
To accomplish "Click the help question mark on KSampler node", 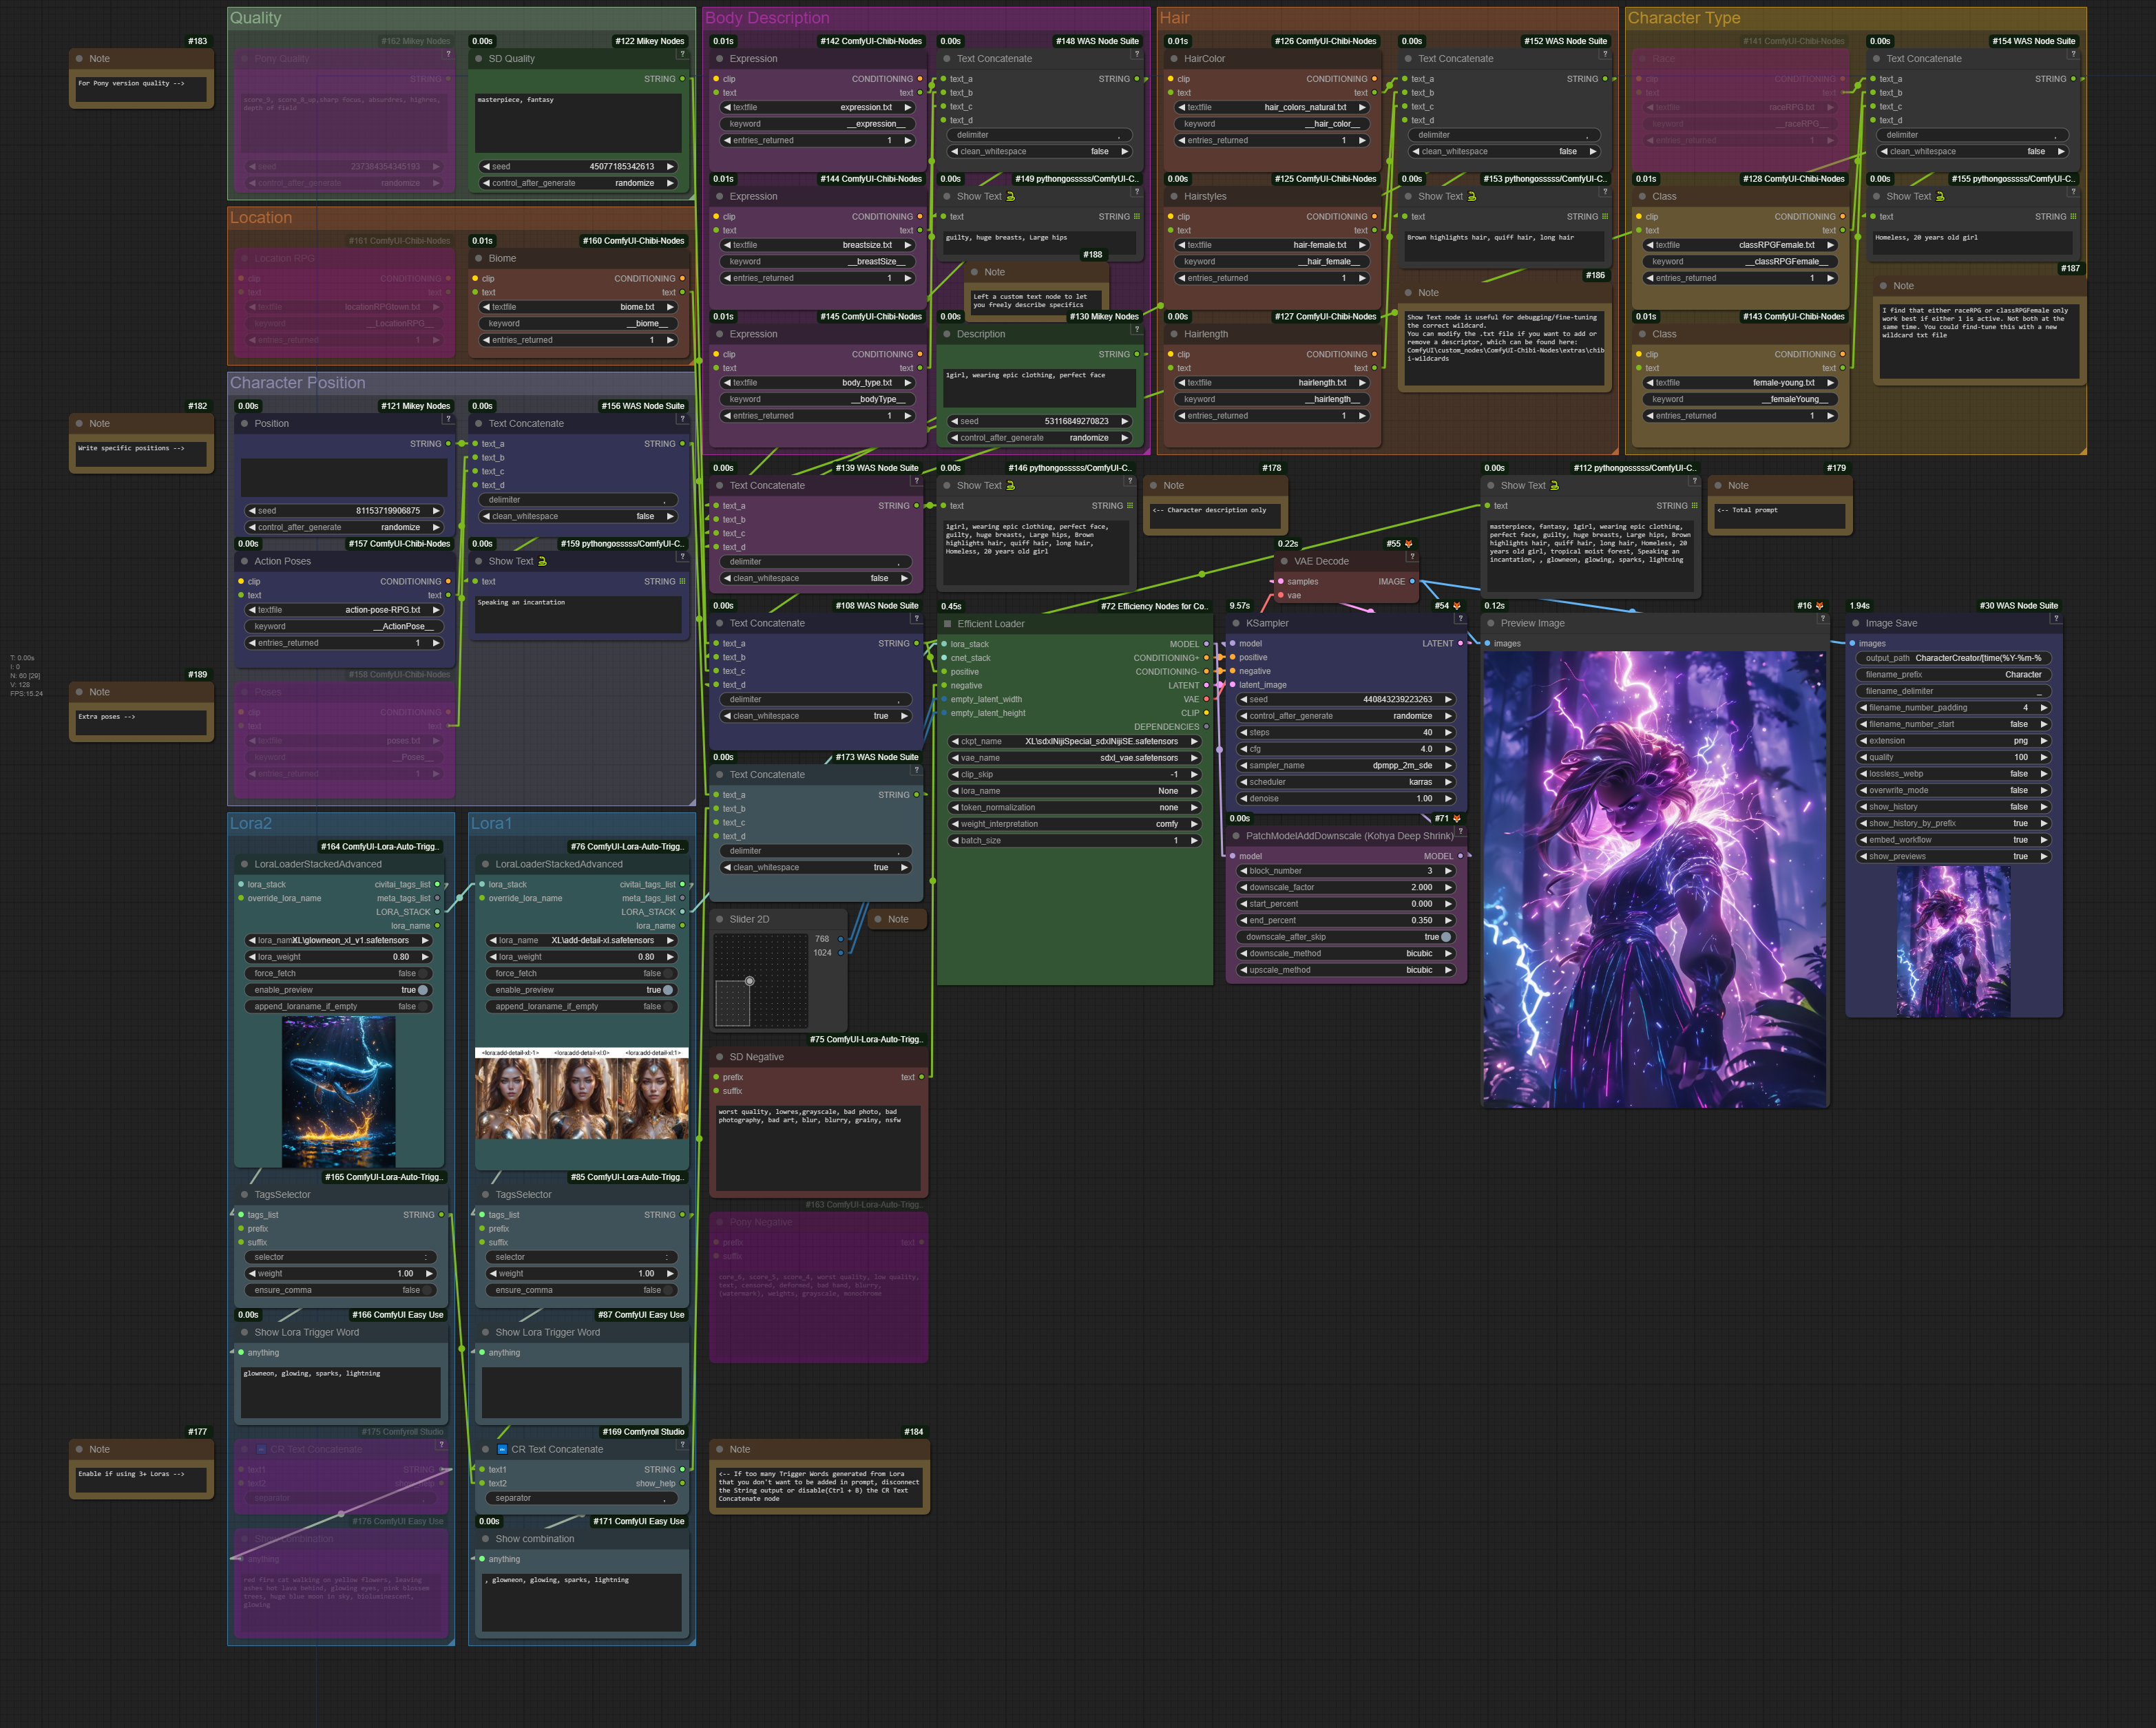I will point(1460,618).
